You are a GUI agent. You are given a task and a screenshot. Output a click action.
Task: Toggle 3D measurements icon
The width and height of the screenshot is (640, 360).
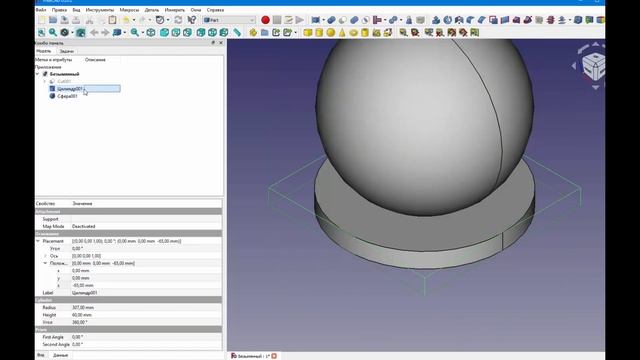463,33
